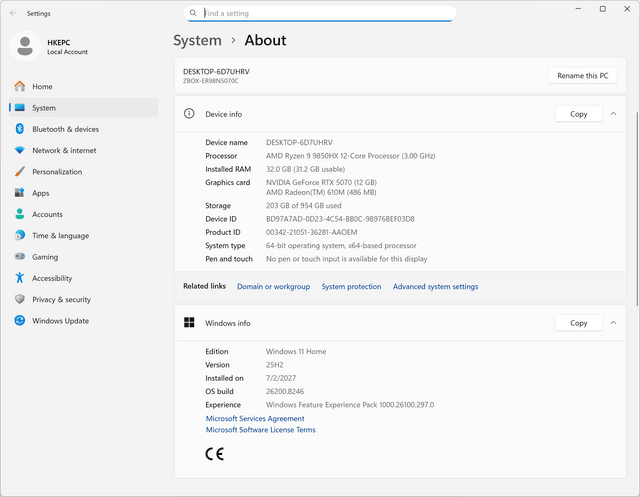Click the Find a setting search box
Image resolution: width=640 pixels, height=497 pixels.
coord(320,13)
